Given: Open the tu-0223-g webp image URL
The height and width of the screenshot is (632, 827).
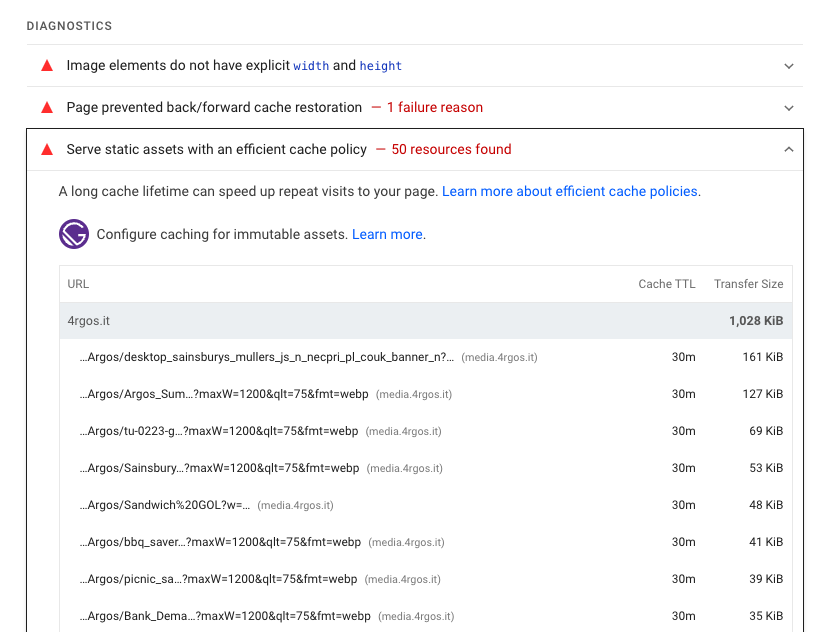Looking at the screenshot, I should pos(219,431).
